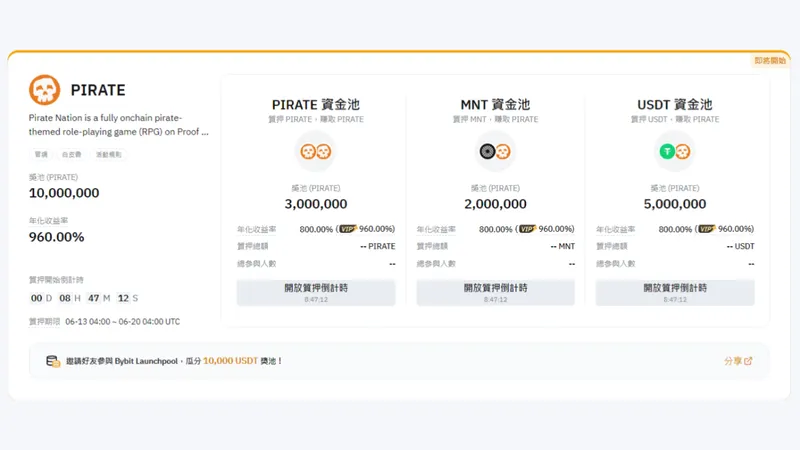Click the external-link icon beside 分享
800x450 pixels.
click(748, 361)
